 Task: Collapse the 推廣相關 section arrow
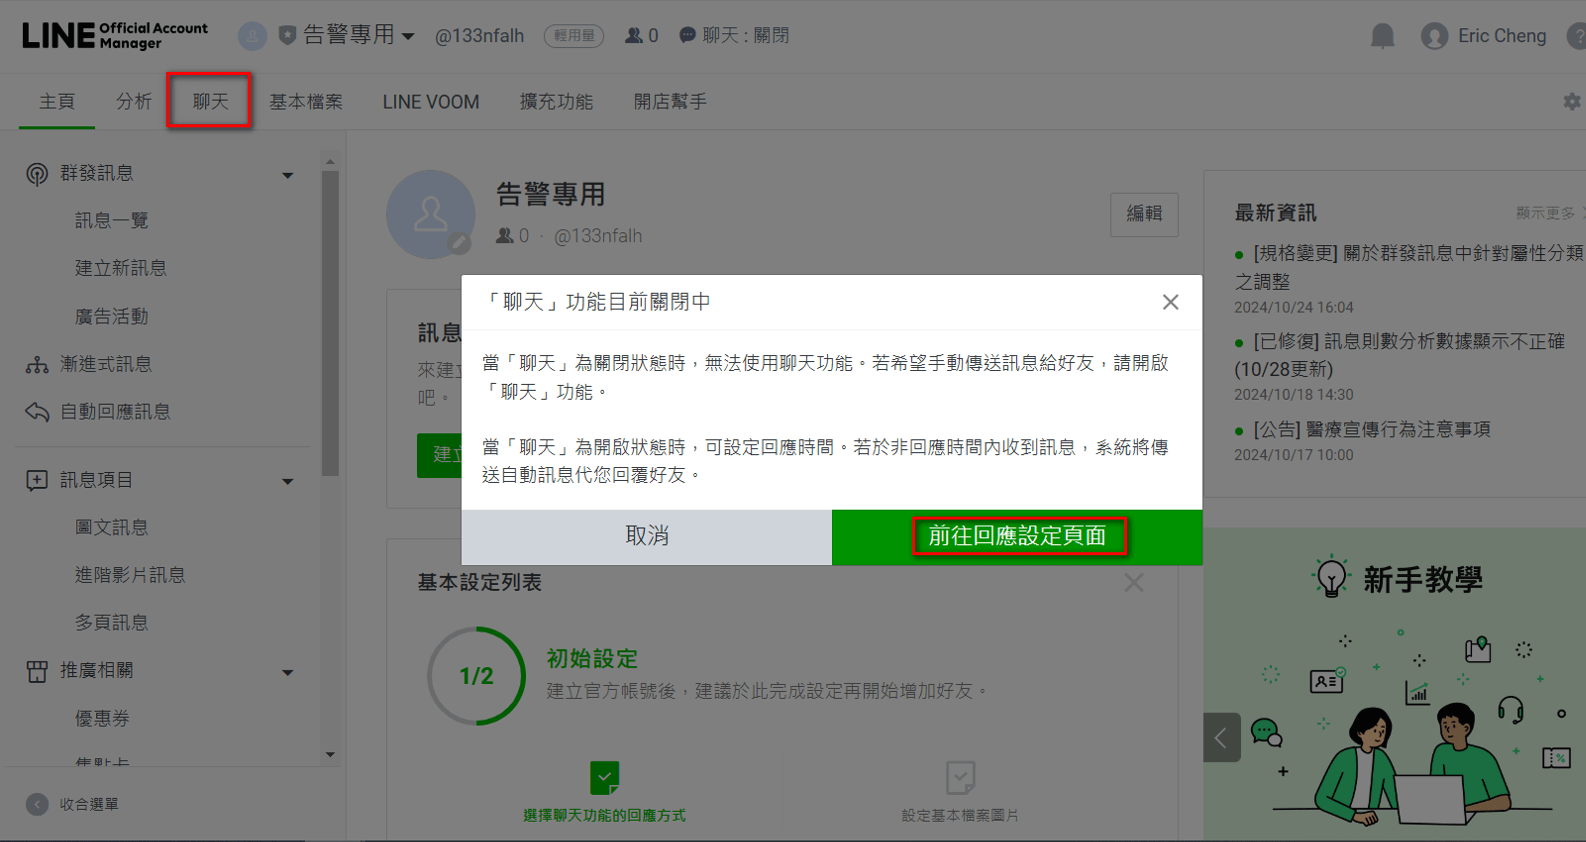click(288, 672)
